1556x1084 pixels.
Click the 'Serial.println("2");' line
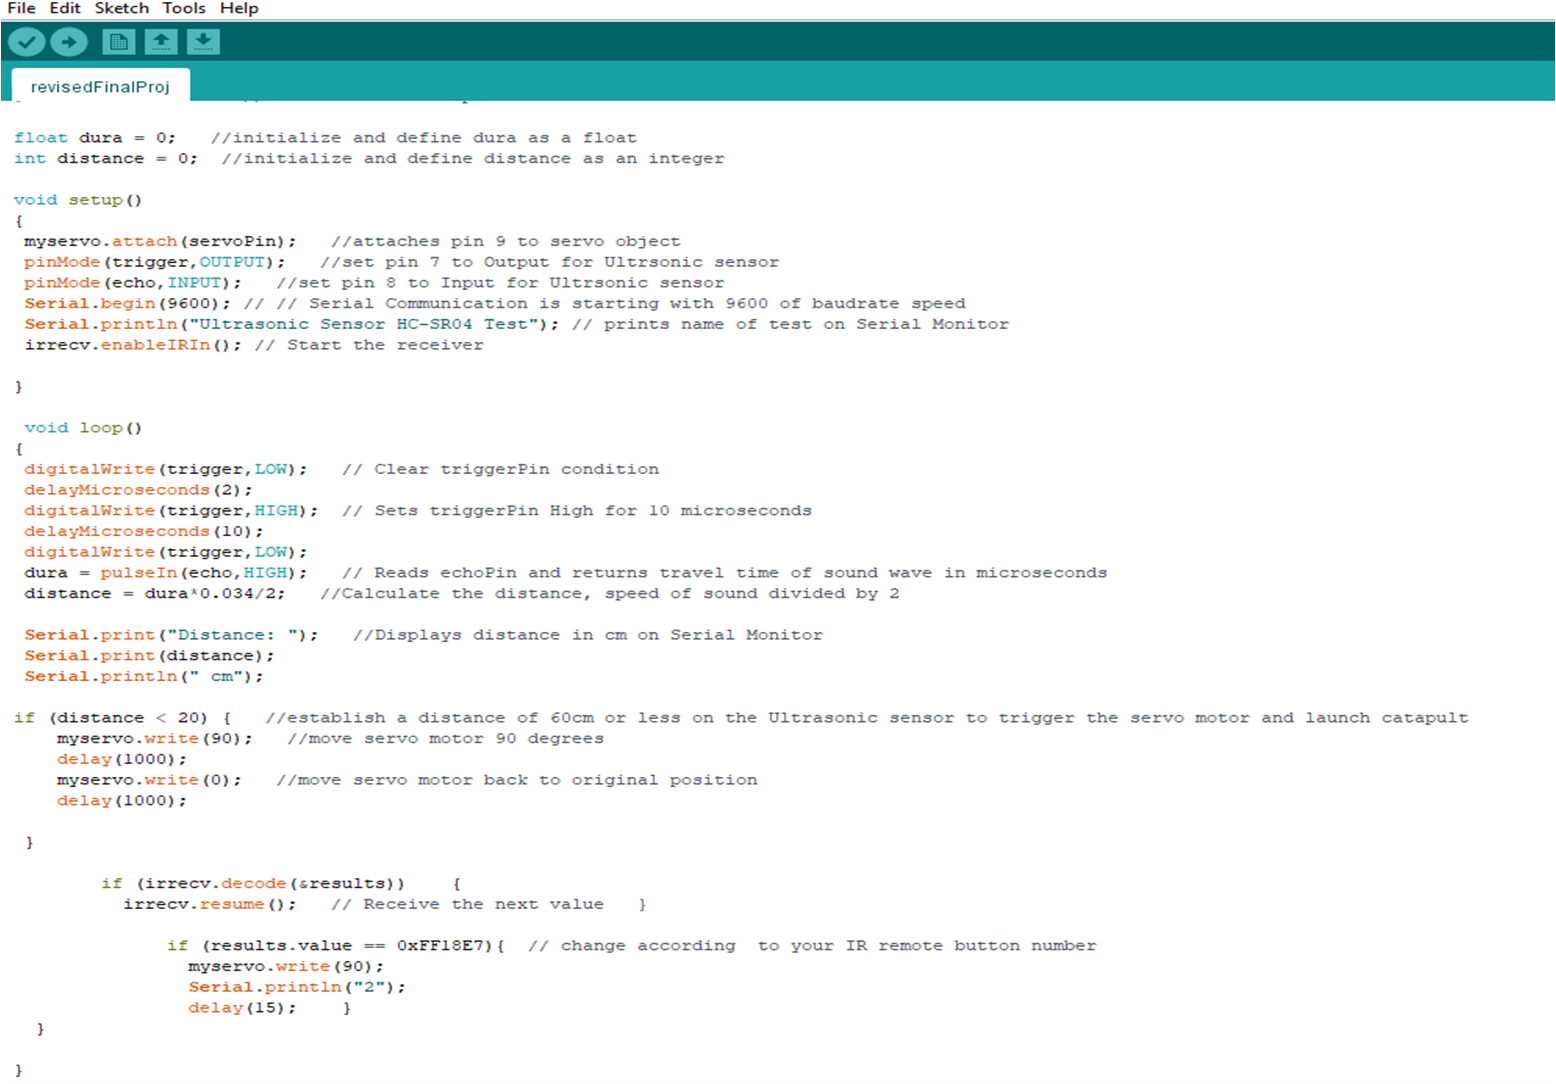[297, 987]
